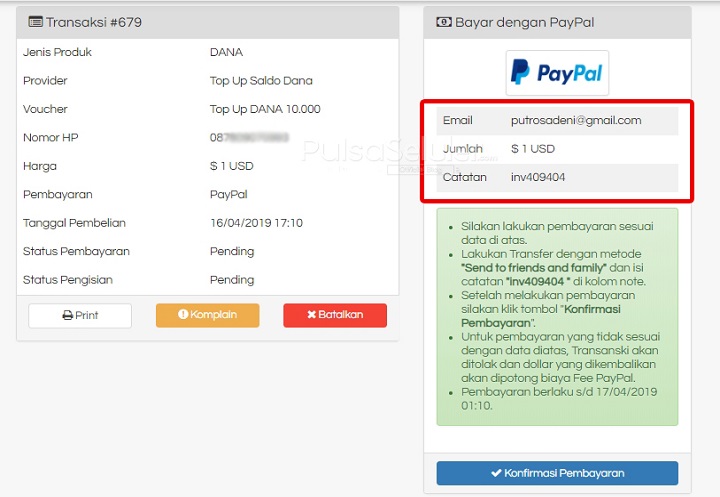Click the PayPal logo image

pyautogui.click(x=557, y=73)
